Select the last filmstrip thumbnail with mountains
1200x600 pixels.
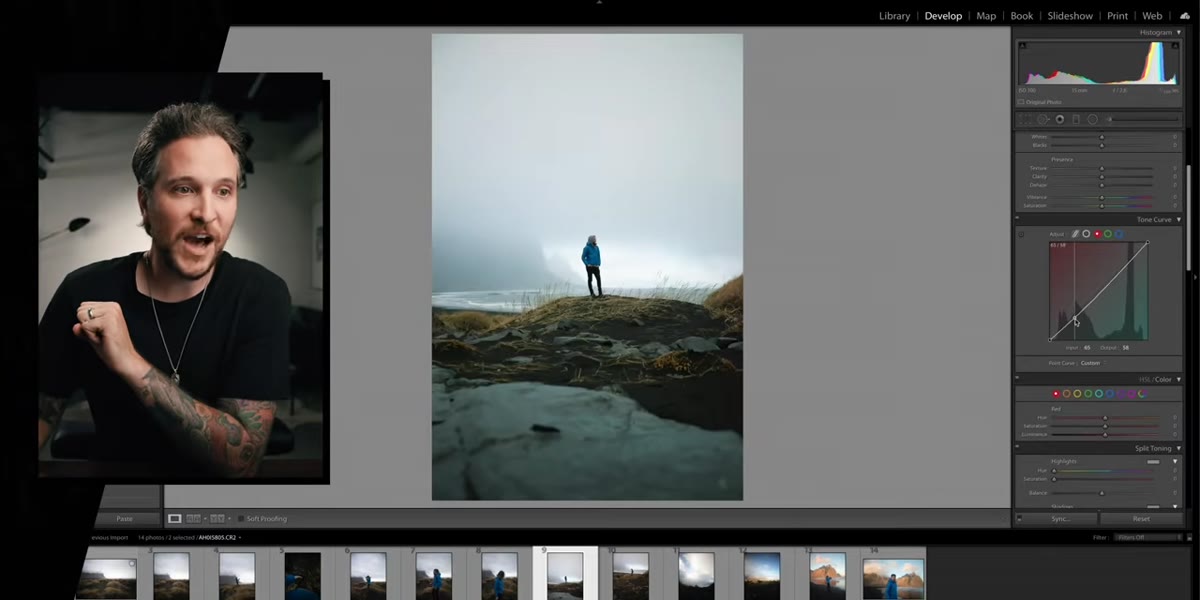[894, 578]
